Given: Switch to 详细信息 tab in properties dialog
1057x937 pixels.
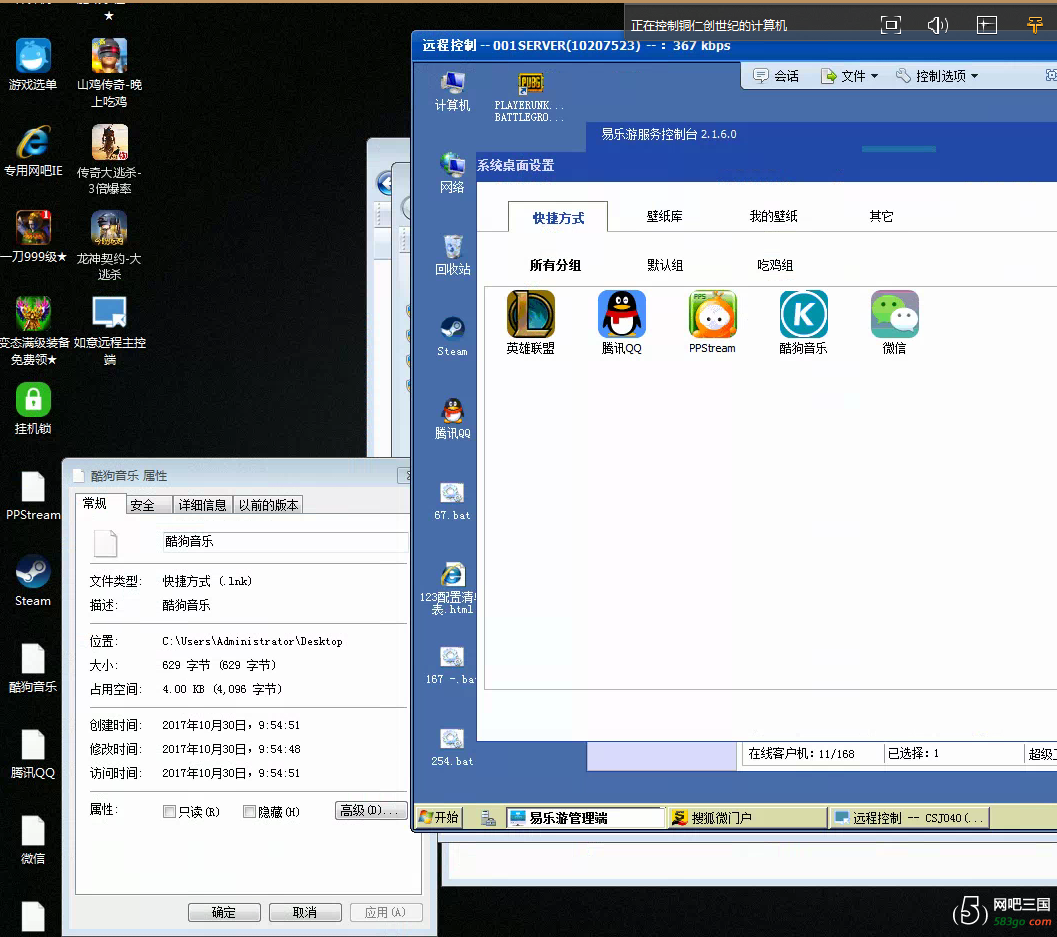Looking at the screenshot, I should [x=202, y=505].
